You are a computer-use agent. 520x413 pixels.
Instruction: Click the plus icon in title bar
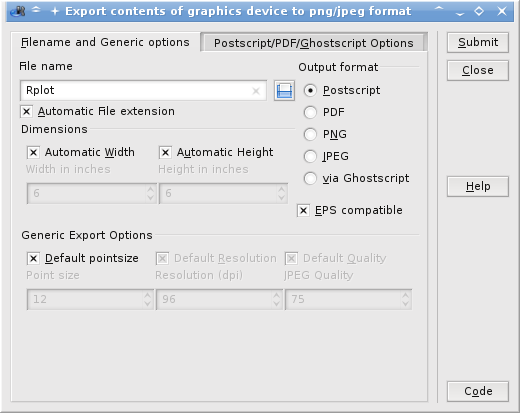55,12
